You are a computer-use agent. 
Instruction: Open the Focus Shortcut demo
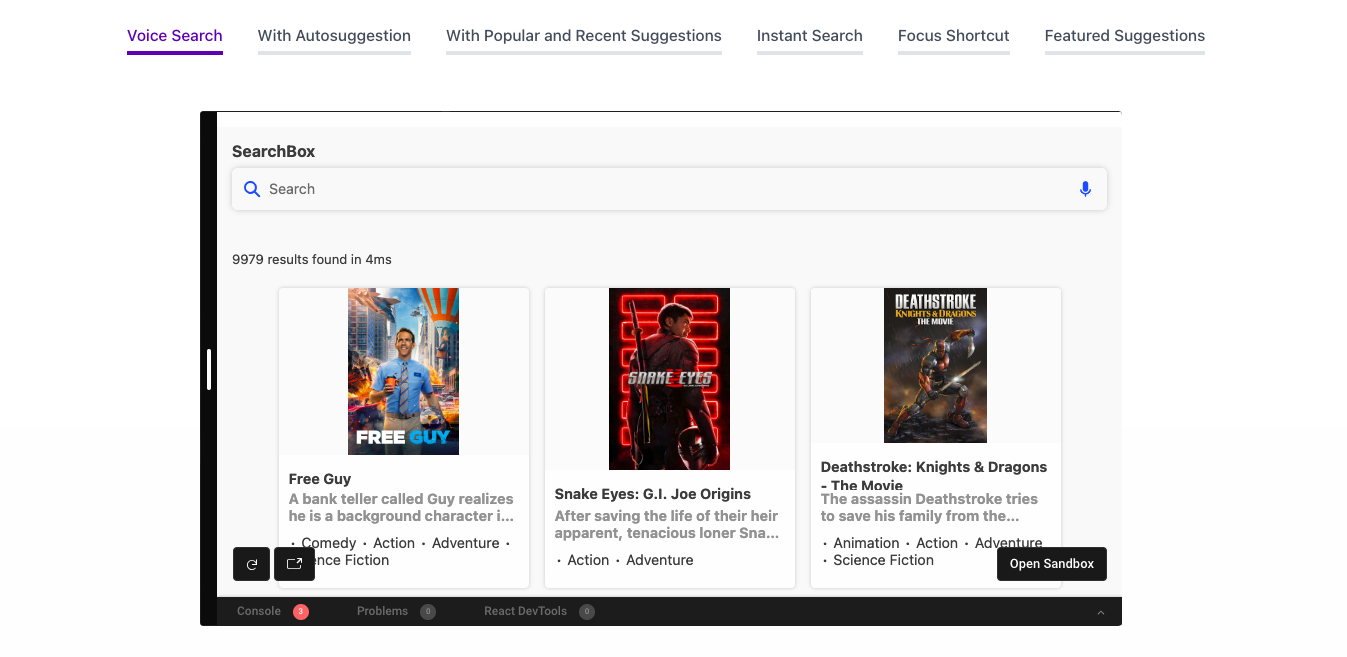click(953, 35)
